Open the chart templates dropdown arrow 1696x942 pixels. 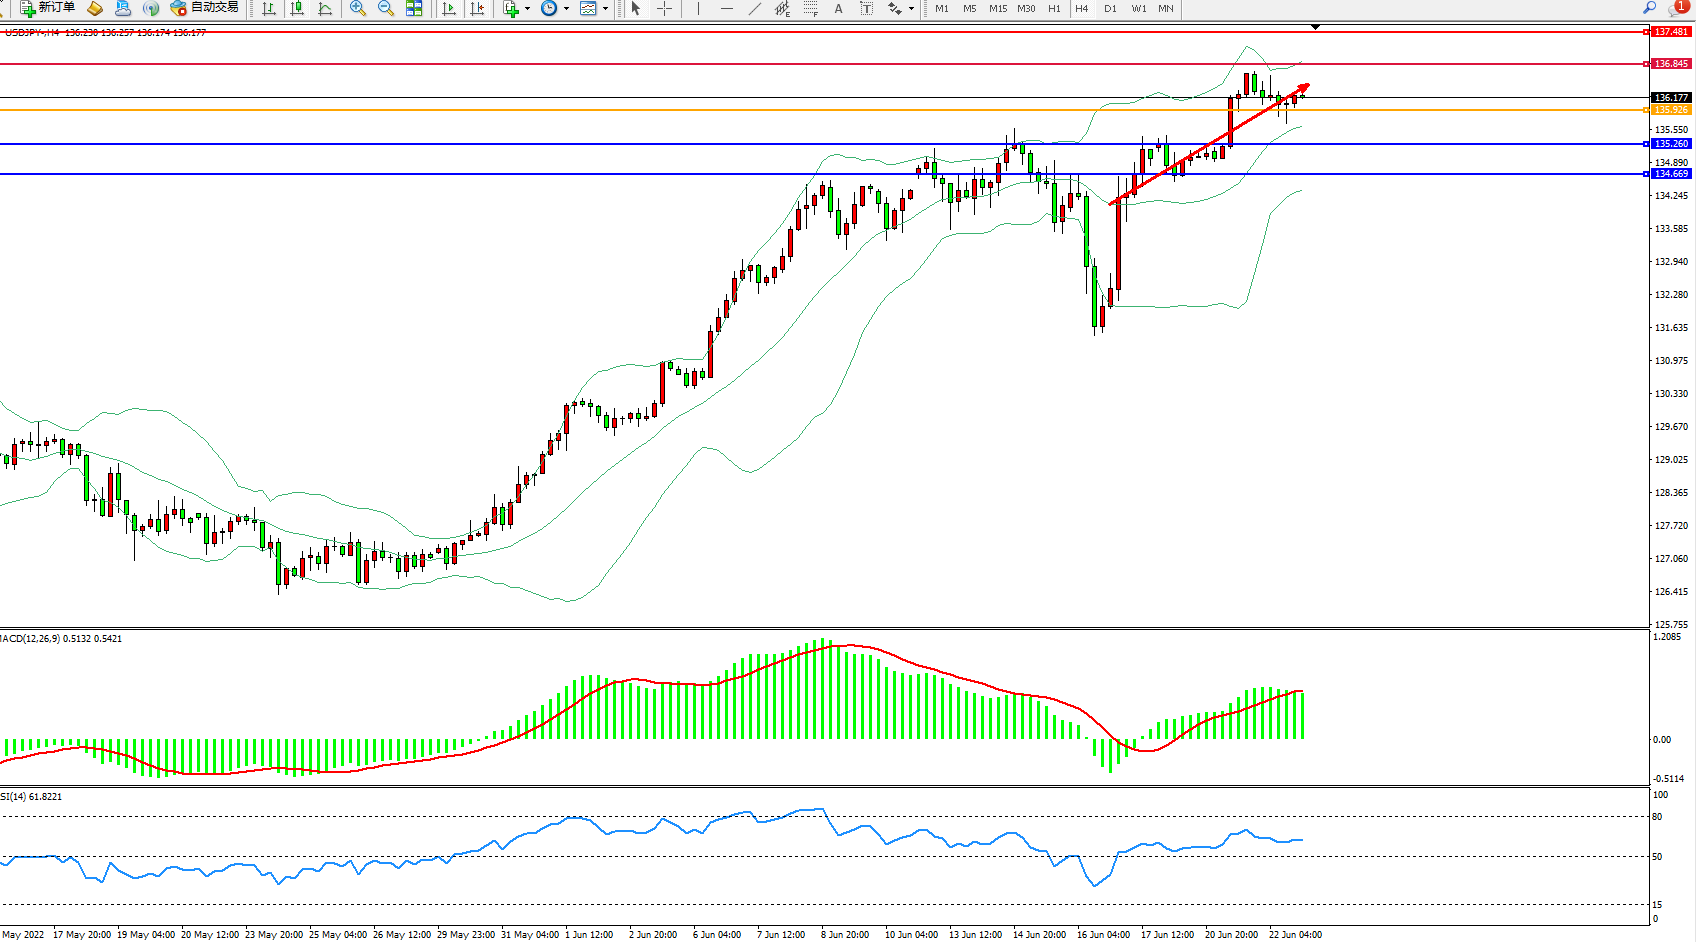click(x=605, y=8)
